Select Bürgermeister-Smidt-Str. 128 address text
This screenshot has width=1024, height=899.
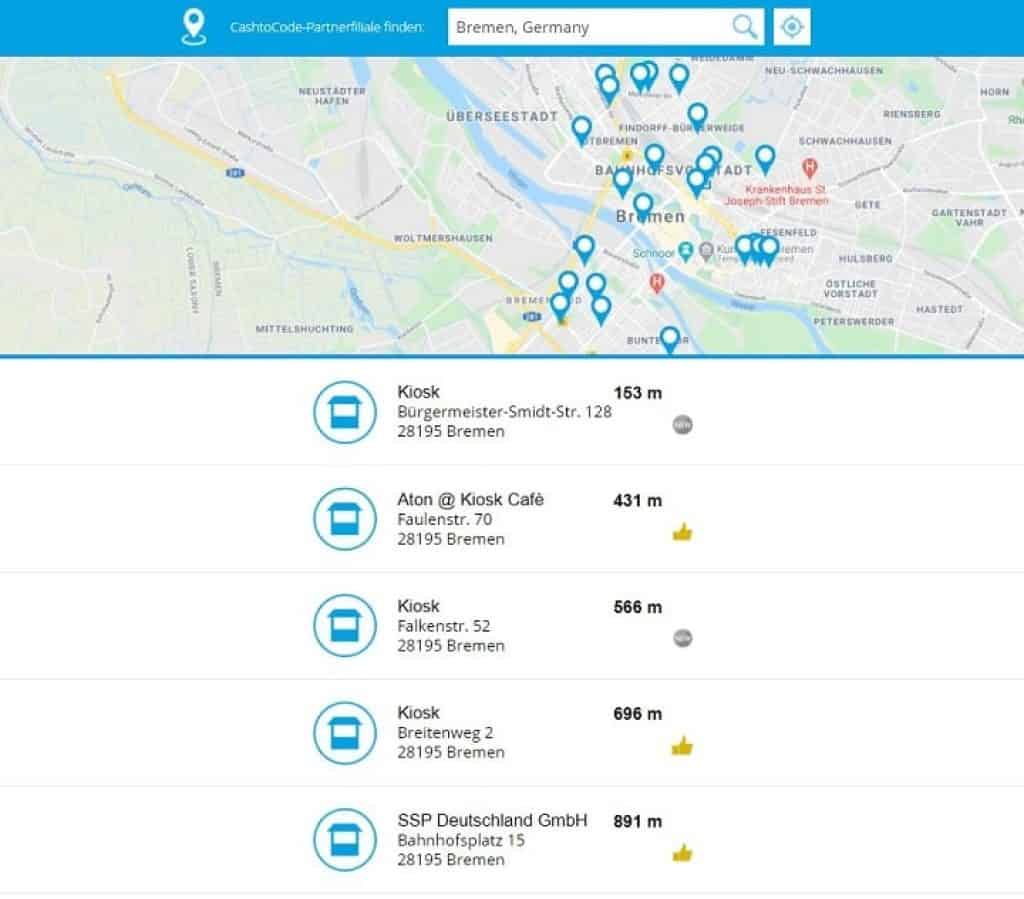(504, 411)
